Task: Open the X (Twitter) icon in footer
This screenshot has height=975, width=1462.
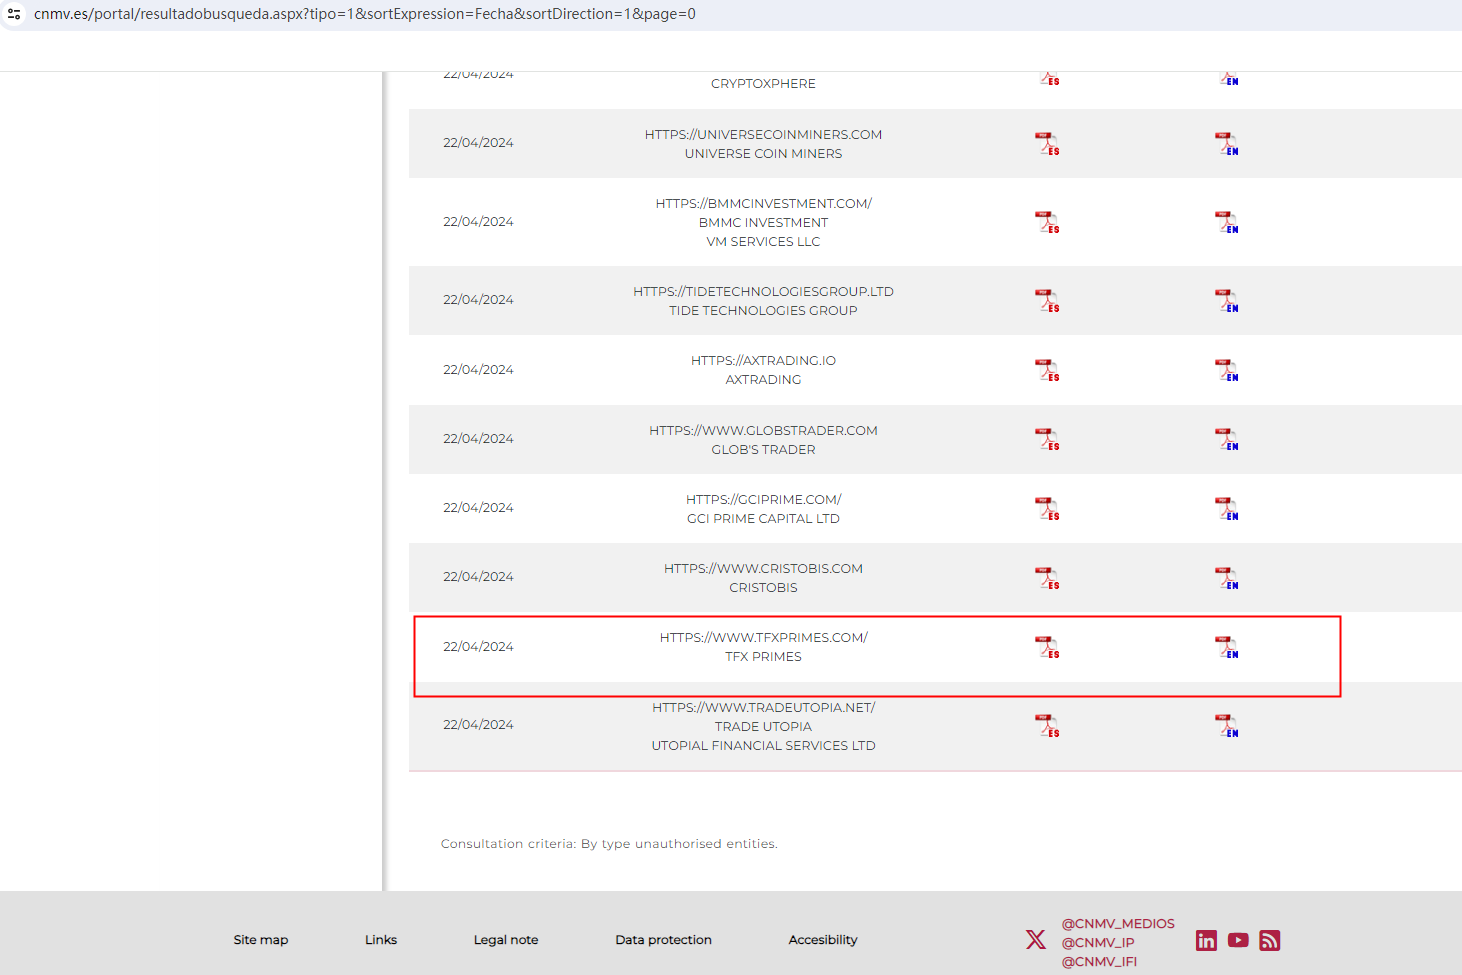Action: 1036,940
